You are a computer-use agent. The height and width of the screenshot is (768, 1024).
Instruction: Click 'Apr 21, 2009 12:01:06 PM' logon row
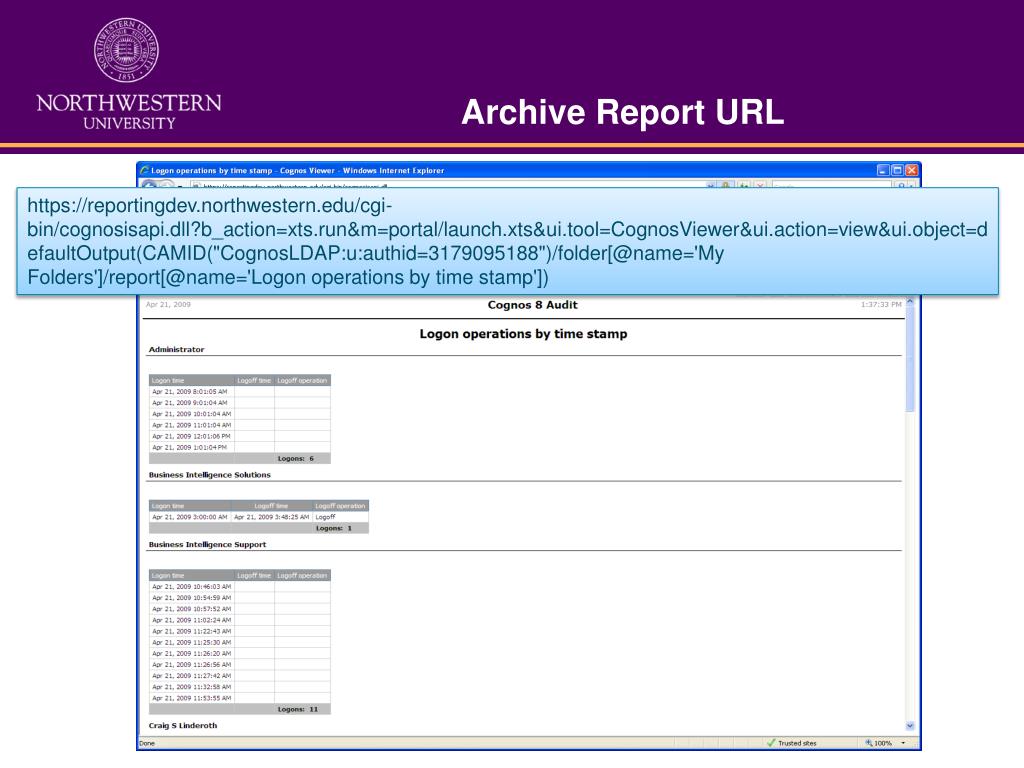point(240,436)
